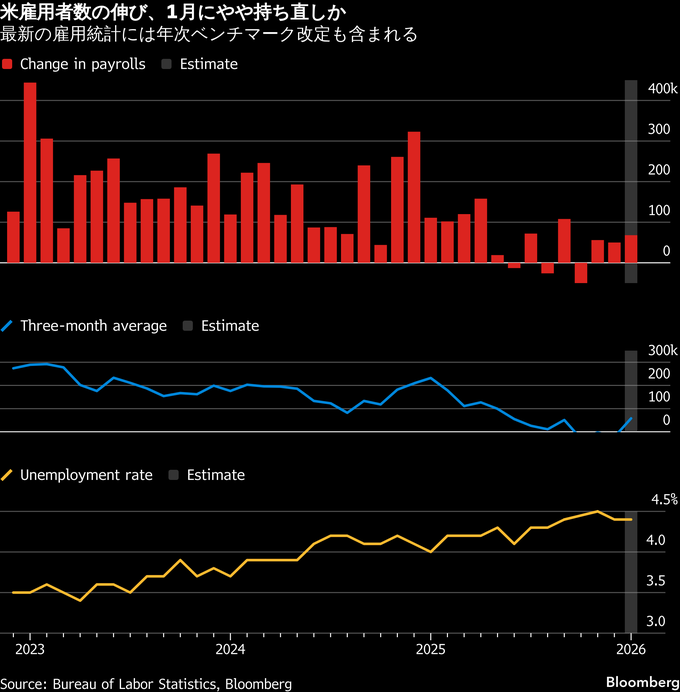Click the blue Three-month average legend line icon
Screen dimensions: 680x692
[x=8, y=326]
